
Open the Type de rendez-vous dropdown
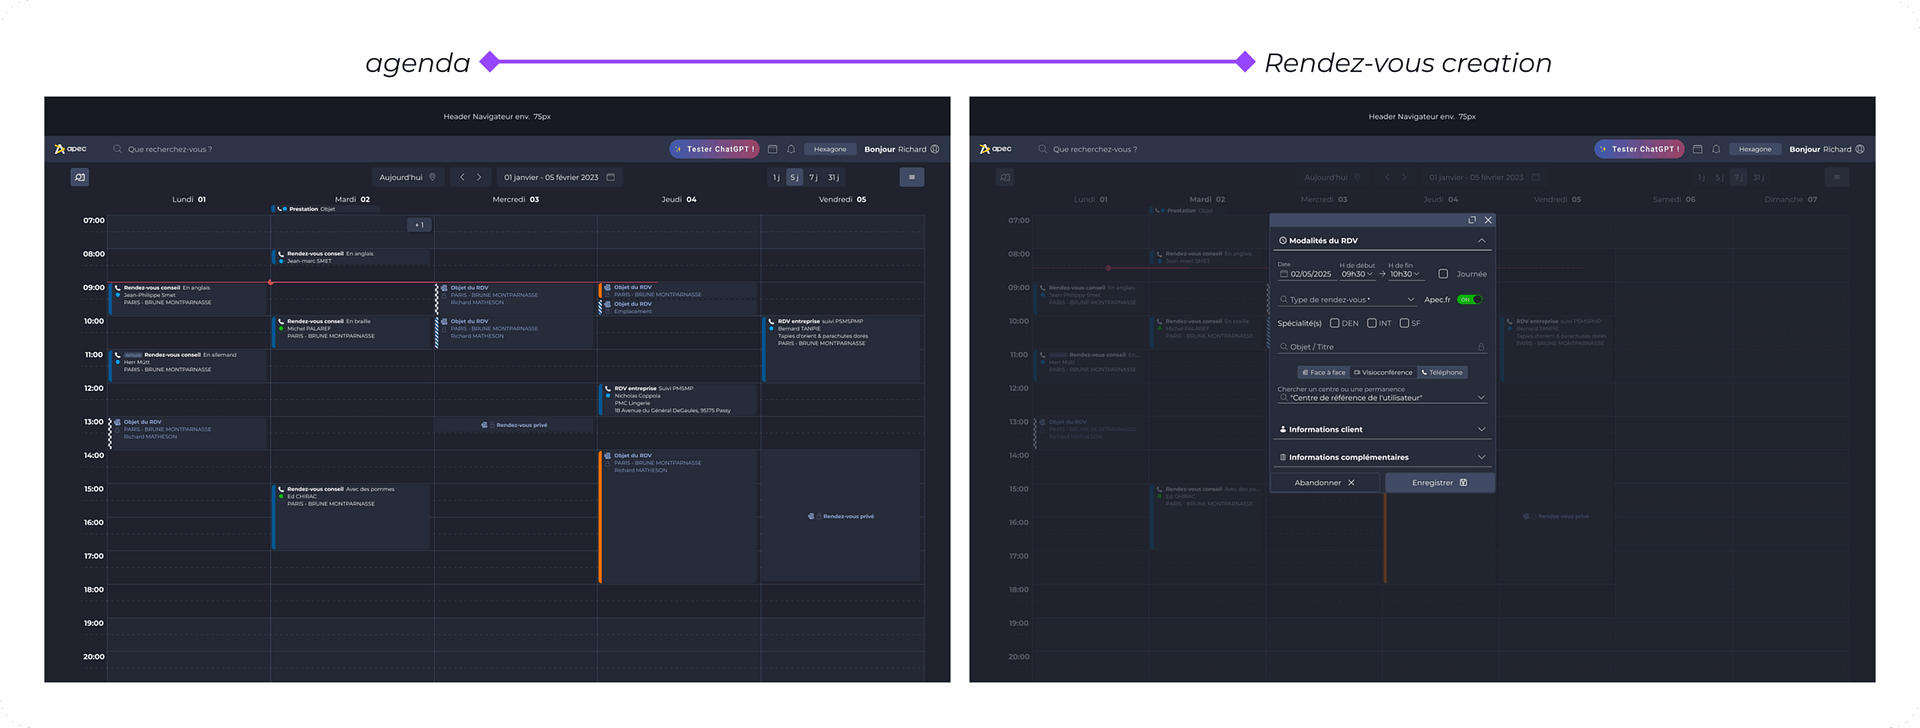point(1347,299)
